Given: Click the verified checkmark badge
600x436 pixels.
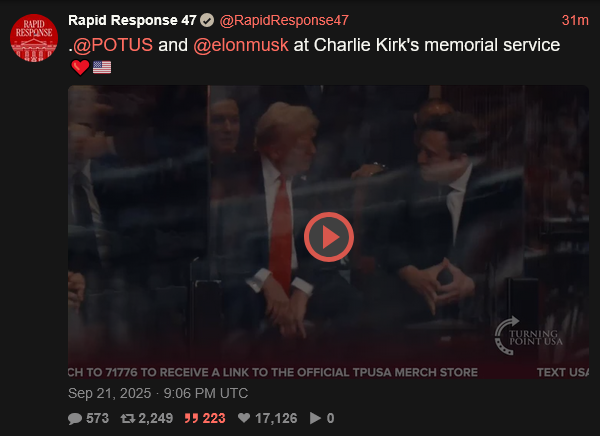Looking at the screenshot, I should [207, 20].
